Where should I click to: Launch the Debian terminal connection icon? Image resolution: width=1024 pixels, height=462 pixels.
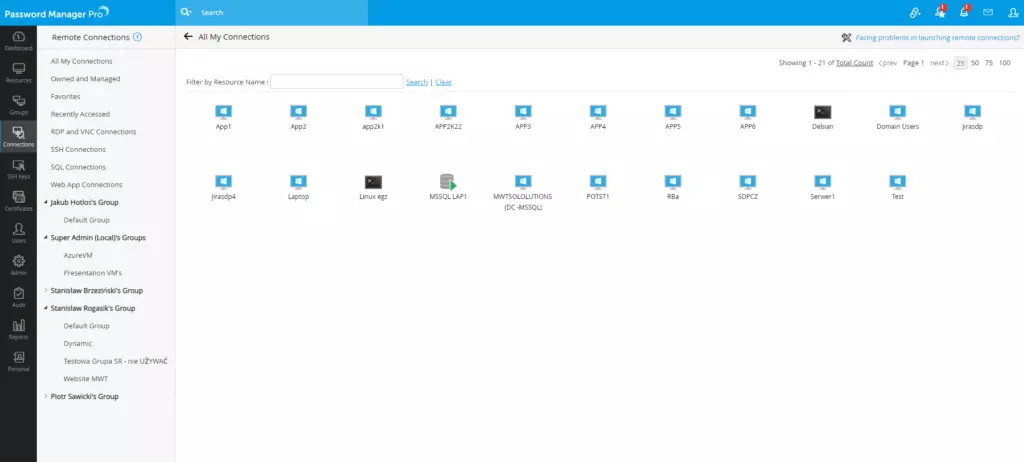coord(823,112)
